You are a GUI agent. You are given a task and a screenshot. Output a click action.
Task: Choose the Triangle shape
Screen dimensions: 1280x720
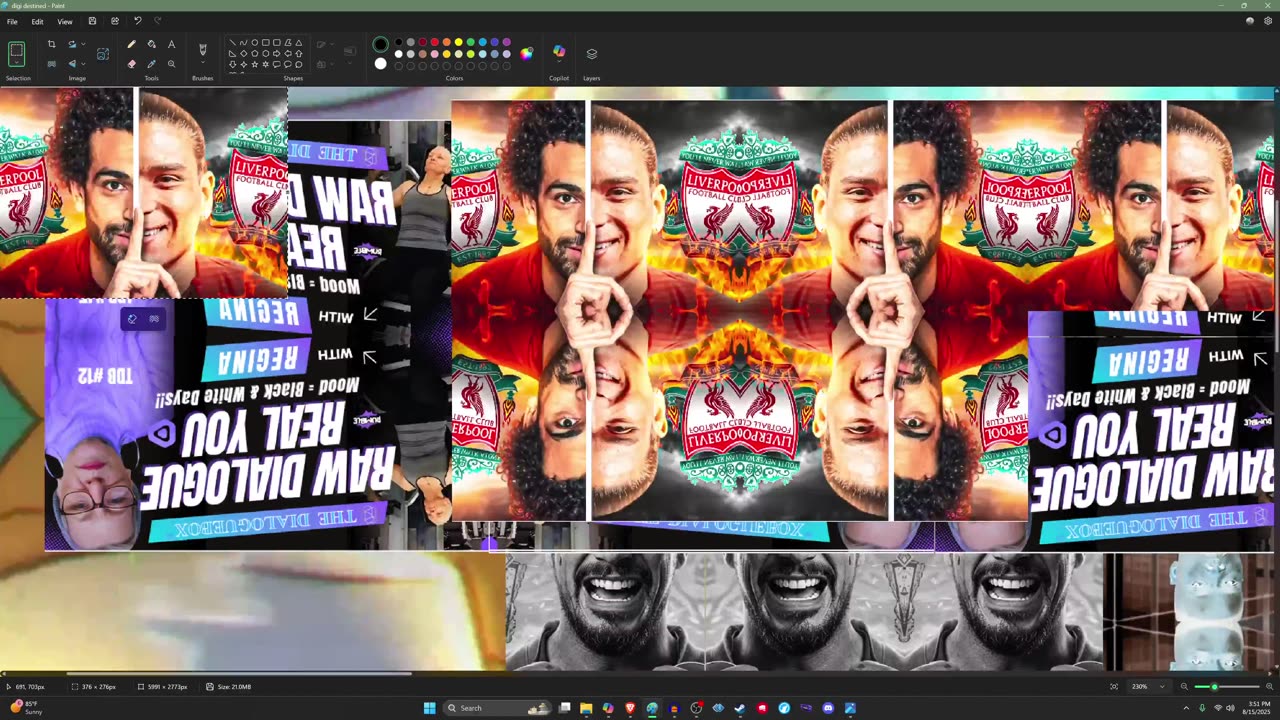(x=298, y=42)
